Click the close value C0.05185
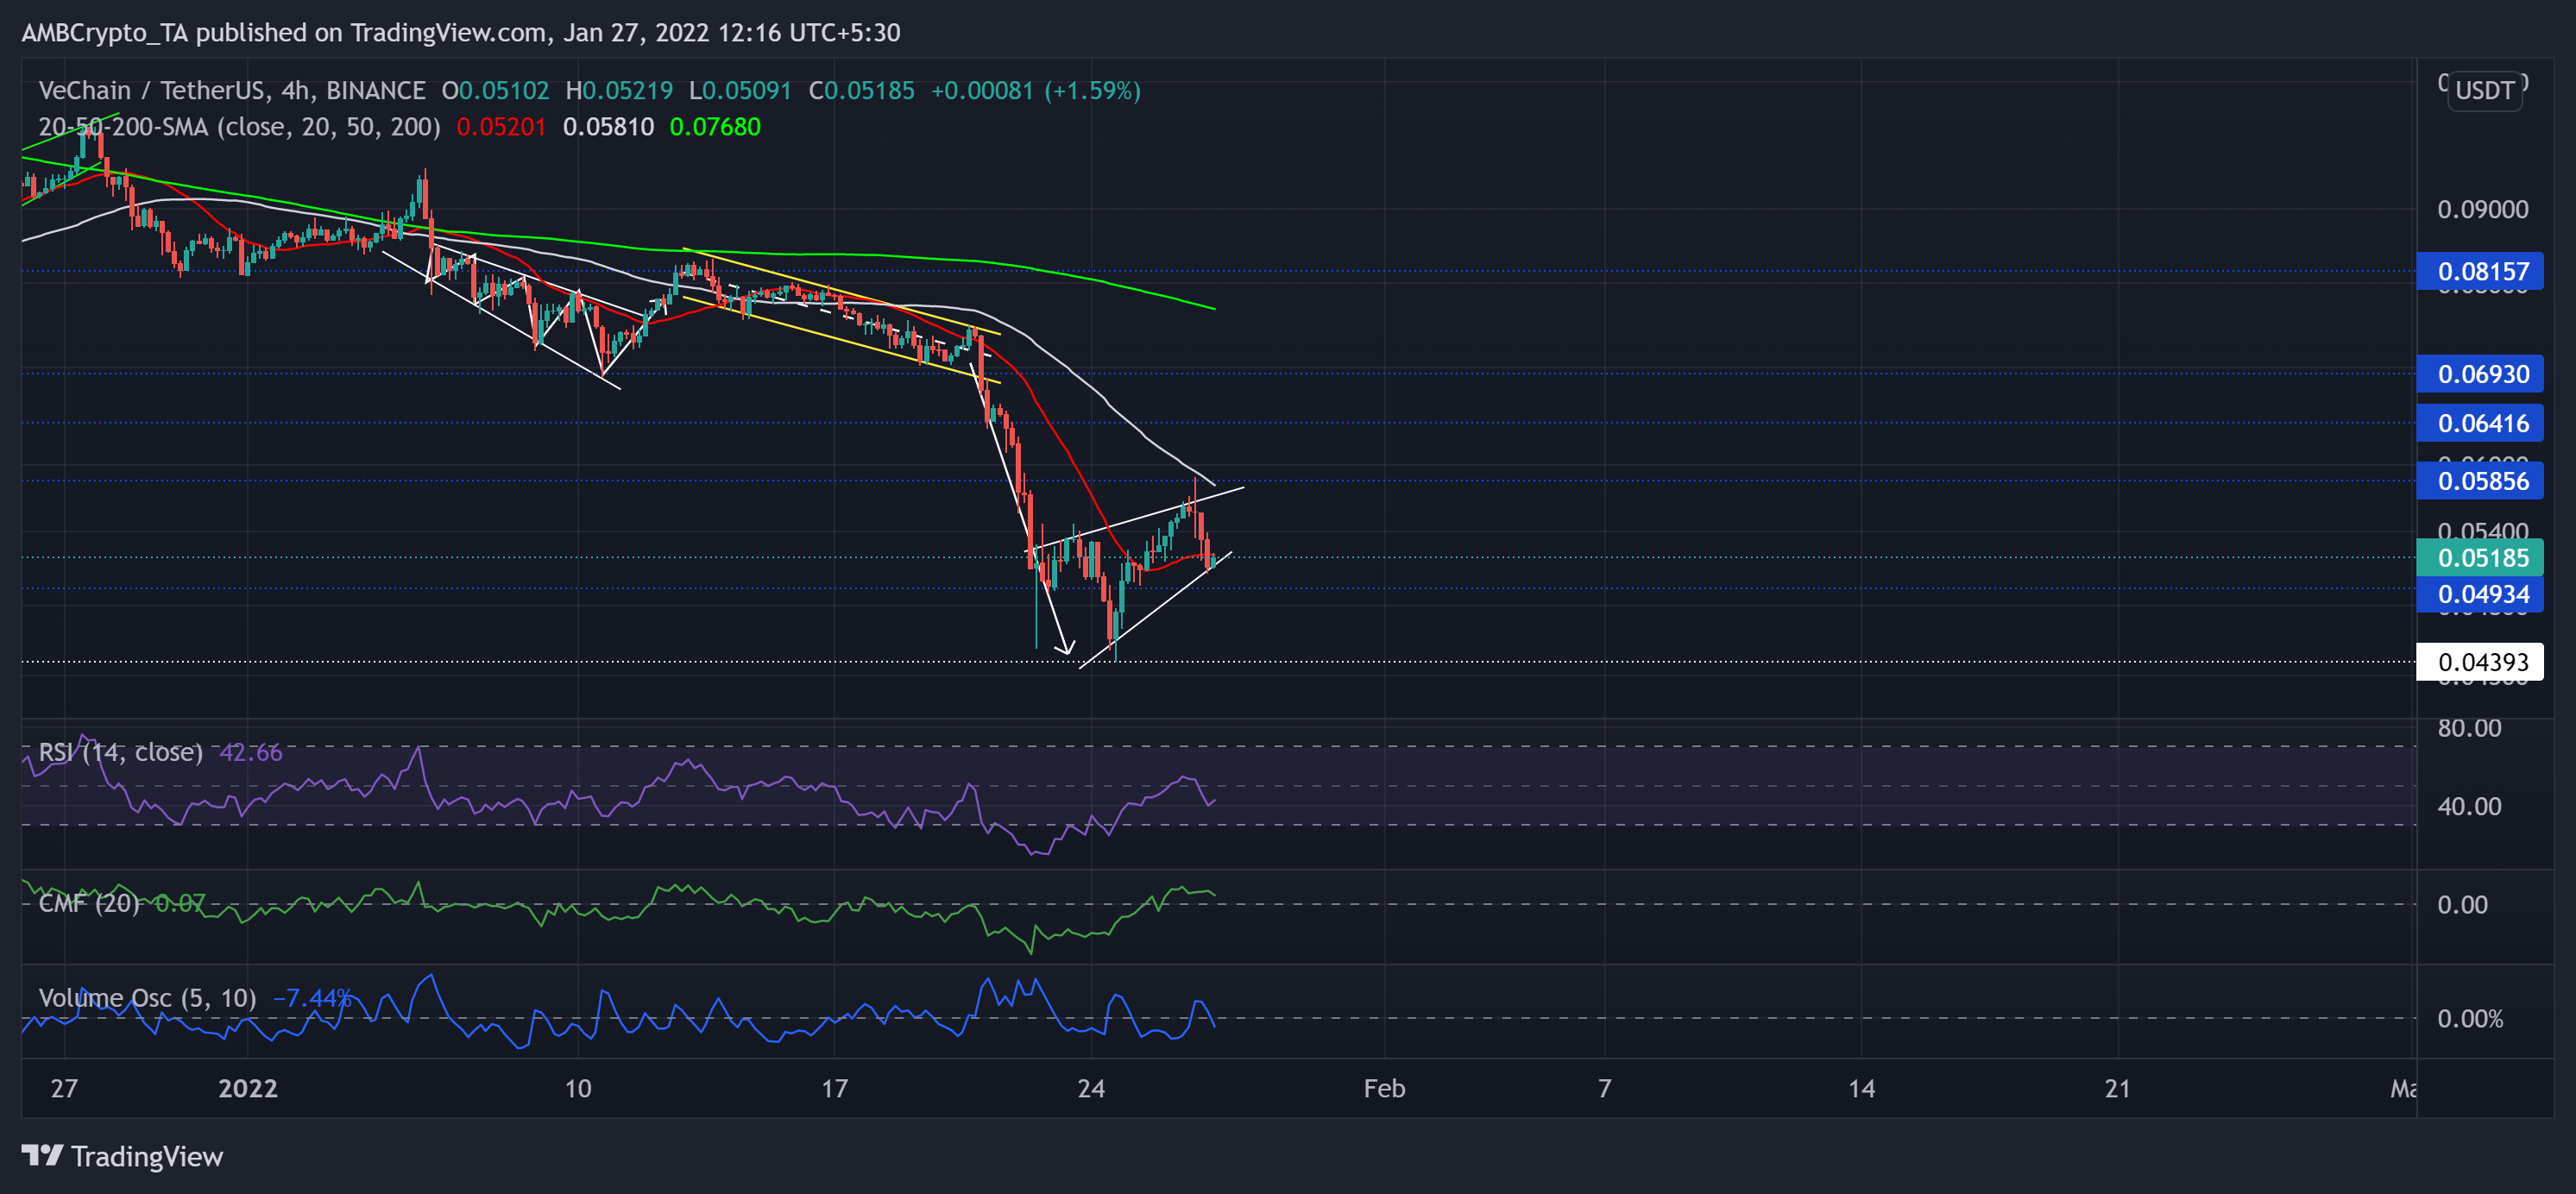Screen dimensions: 2576x1194 click(x=861, y=90)
